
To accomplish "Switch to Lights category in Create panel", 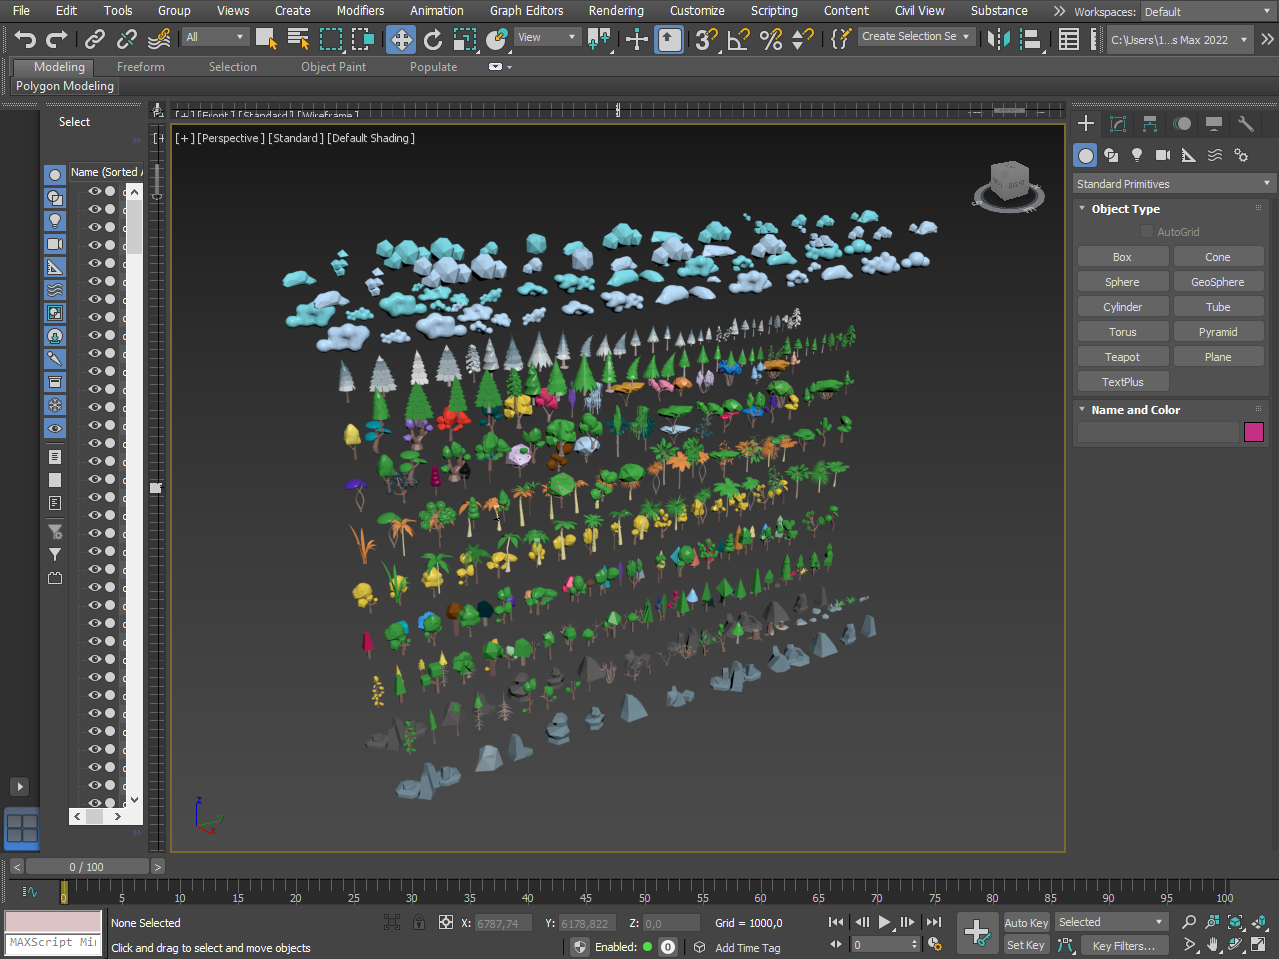I will click(x=1137, y=155).
